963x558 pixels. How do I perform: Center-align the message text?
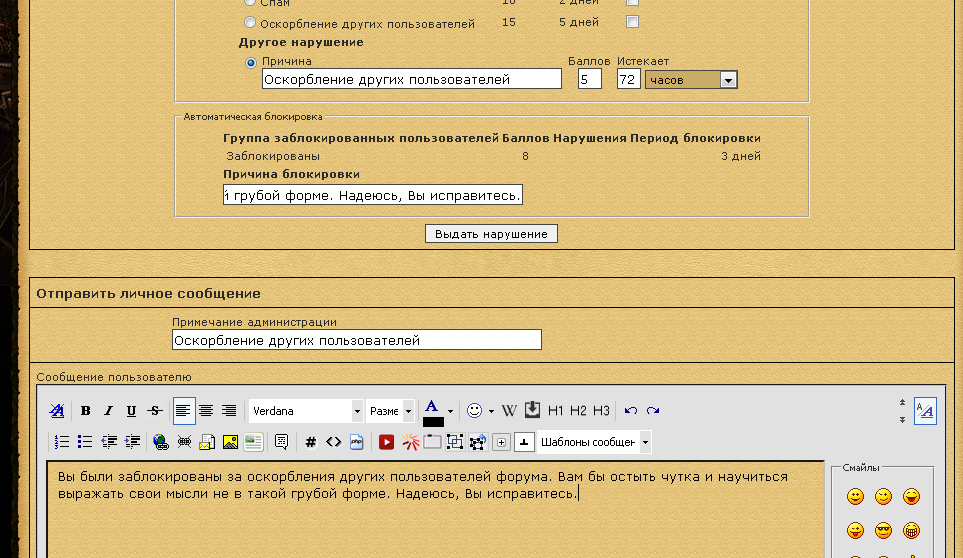[206, 411]
